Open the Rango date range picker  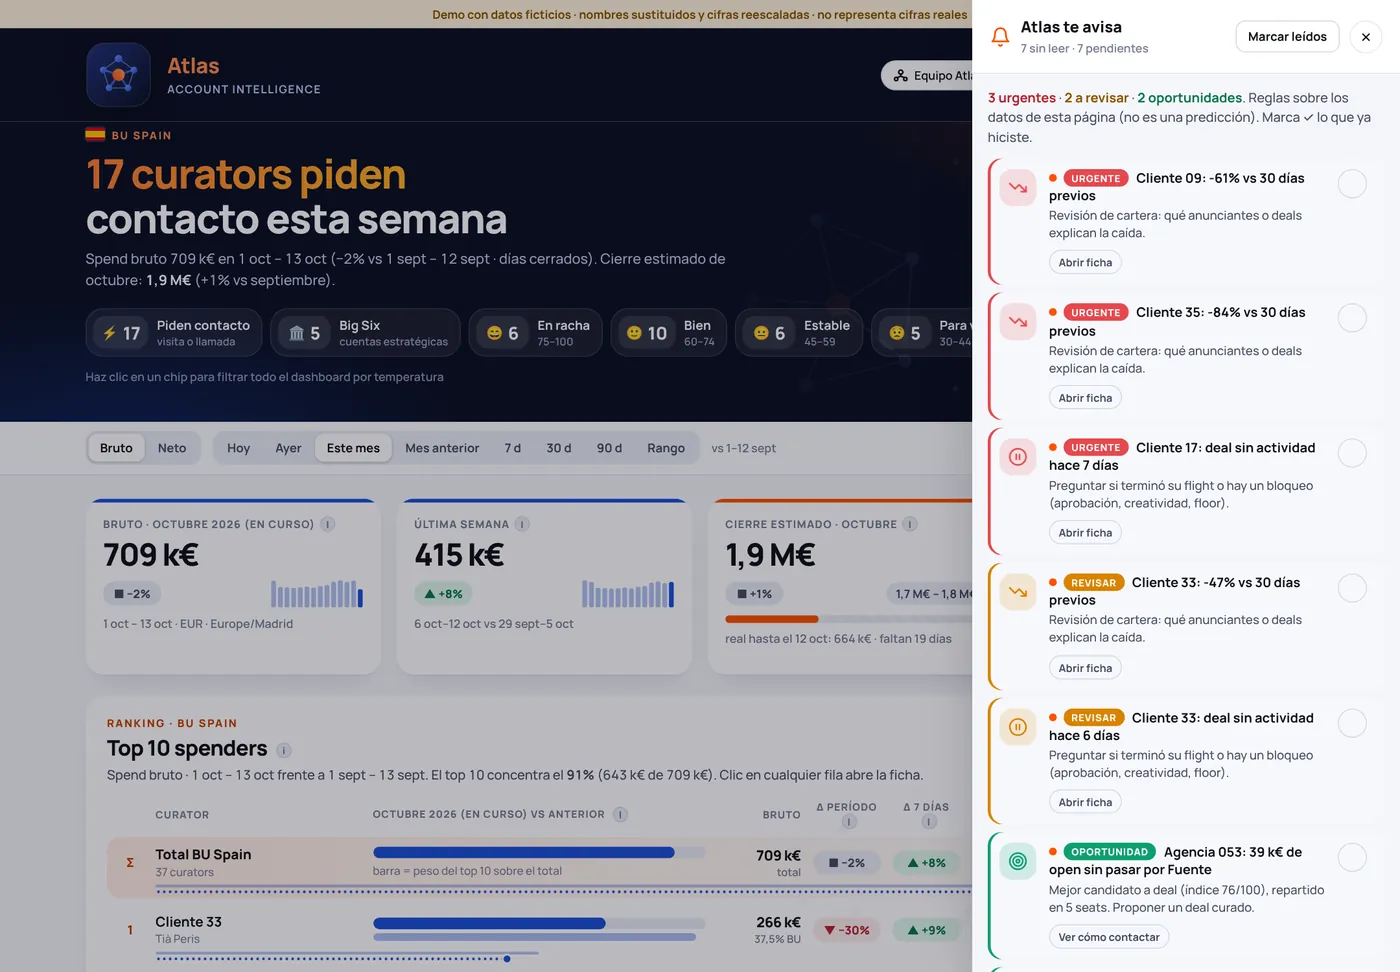[666, 448]
